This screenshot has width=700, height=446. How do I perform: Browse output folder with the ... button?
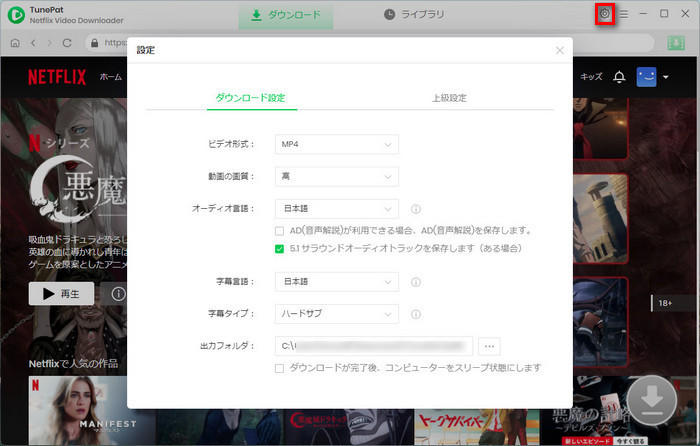tap(489, 346)
